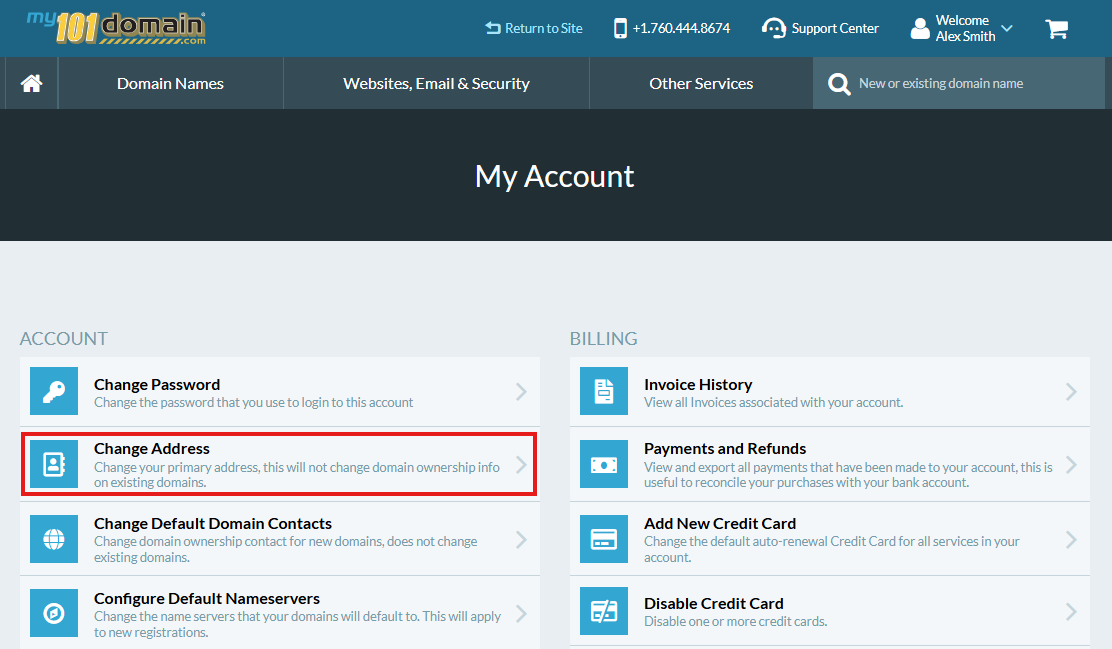Click the banknote icon for Payments and Refunds
This screenshot has height=649, width=1112.
pyautogui.click(x=604, y=465)
